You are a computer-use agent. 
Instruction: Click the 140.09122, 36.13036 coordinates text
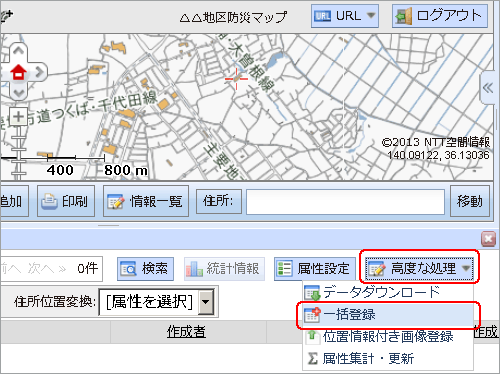click(438, 155)
